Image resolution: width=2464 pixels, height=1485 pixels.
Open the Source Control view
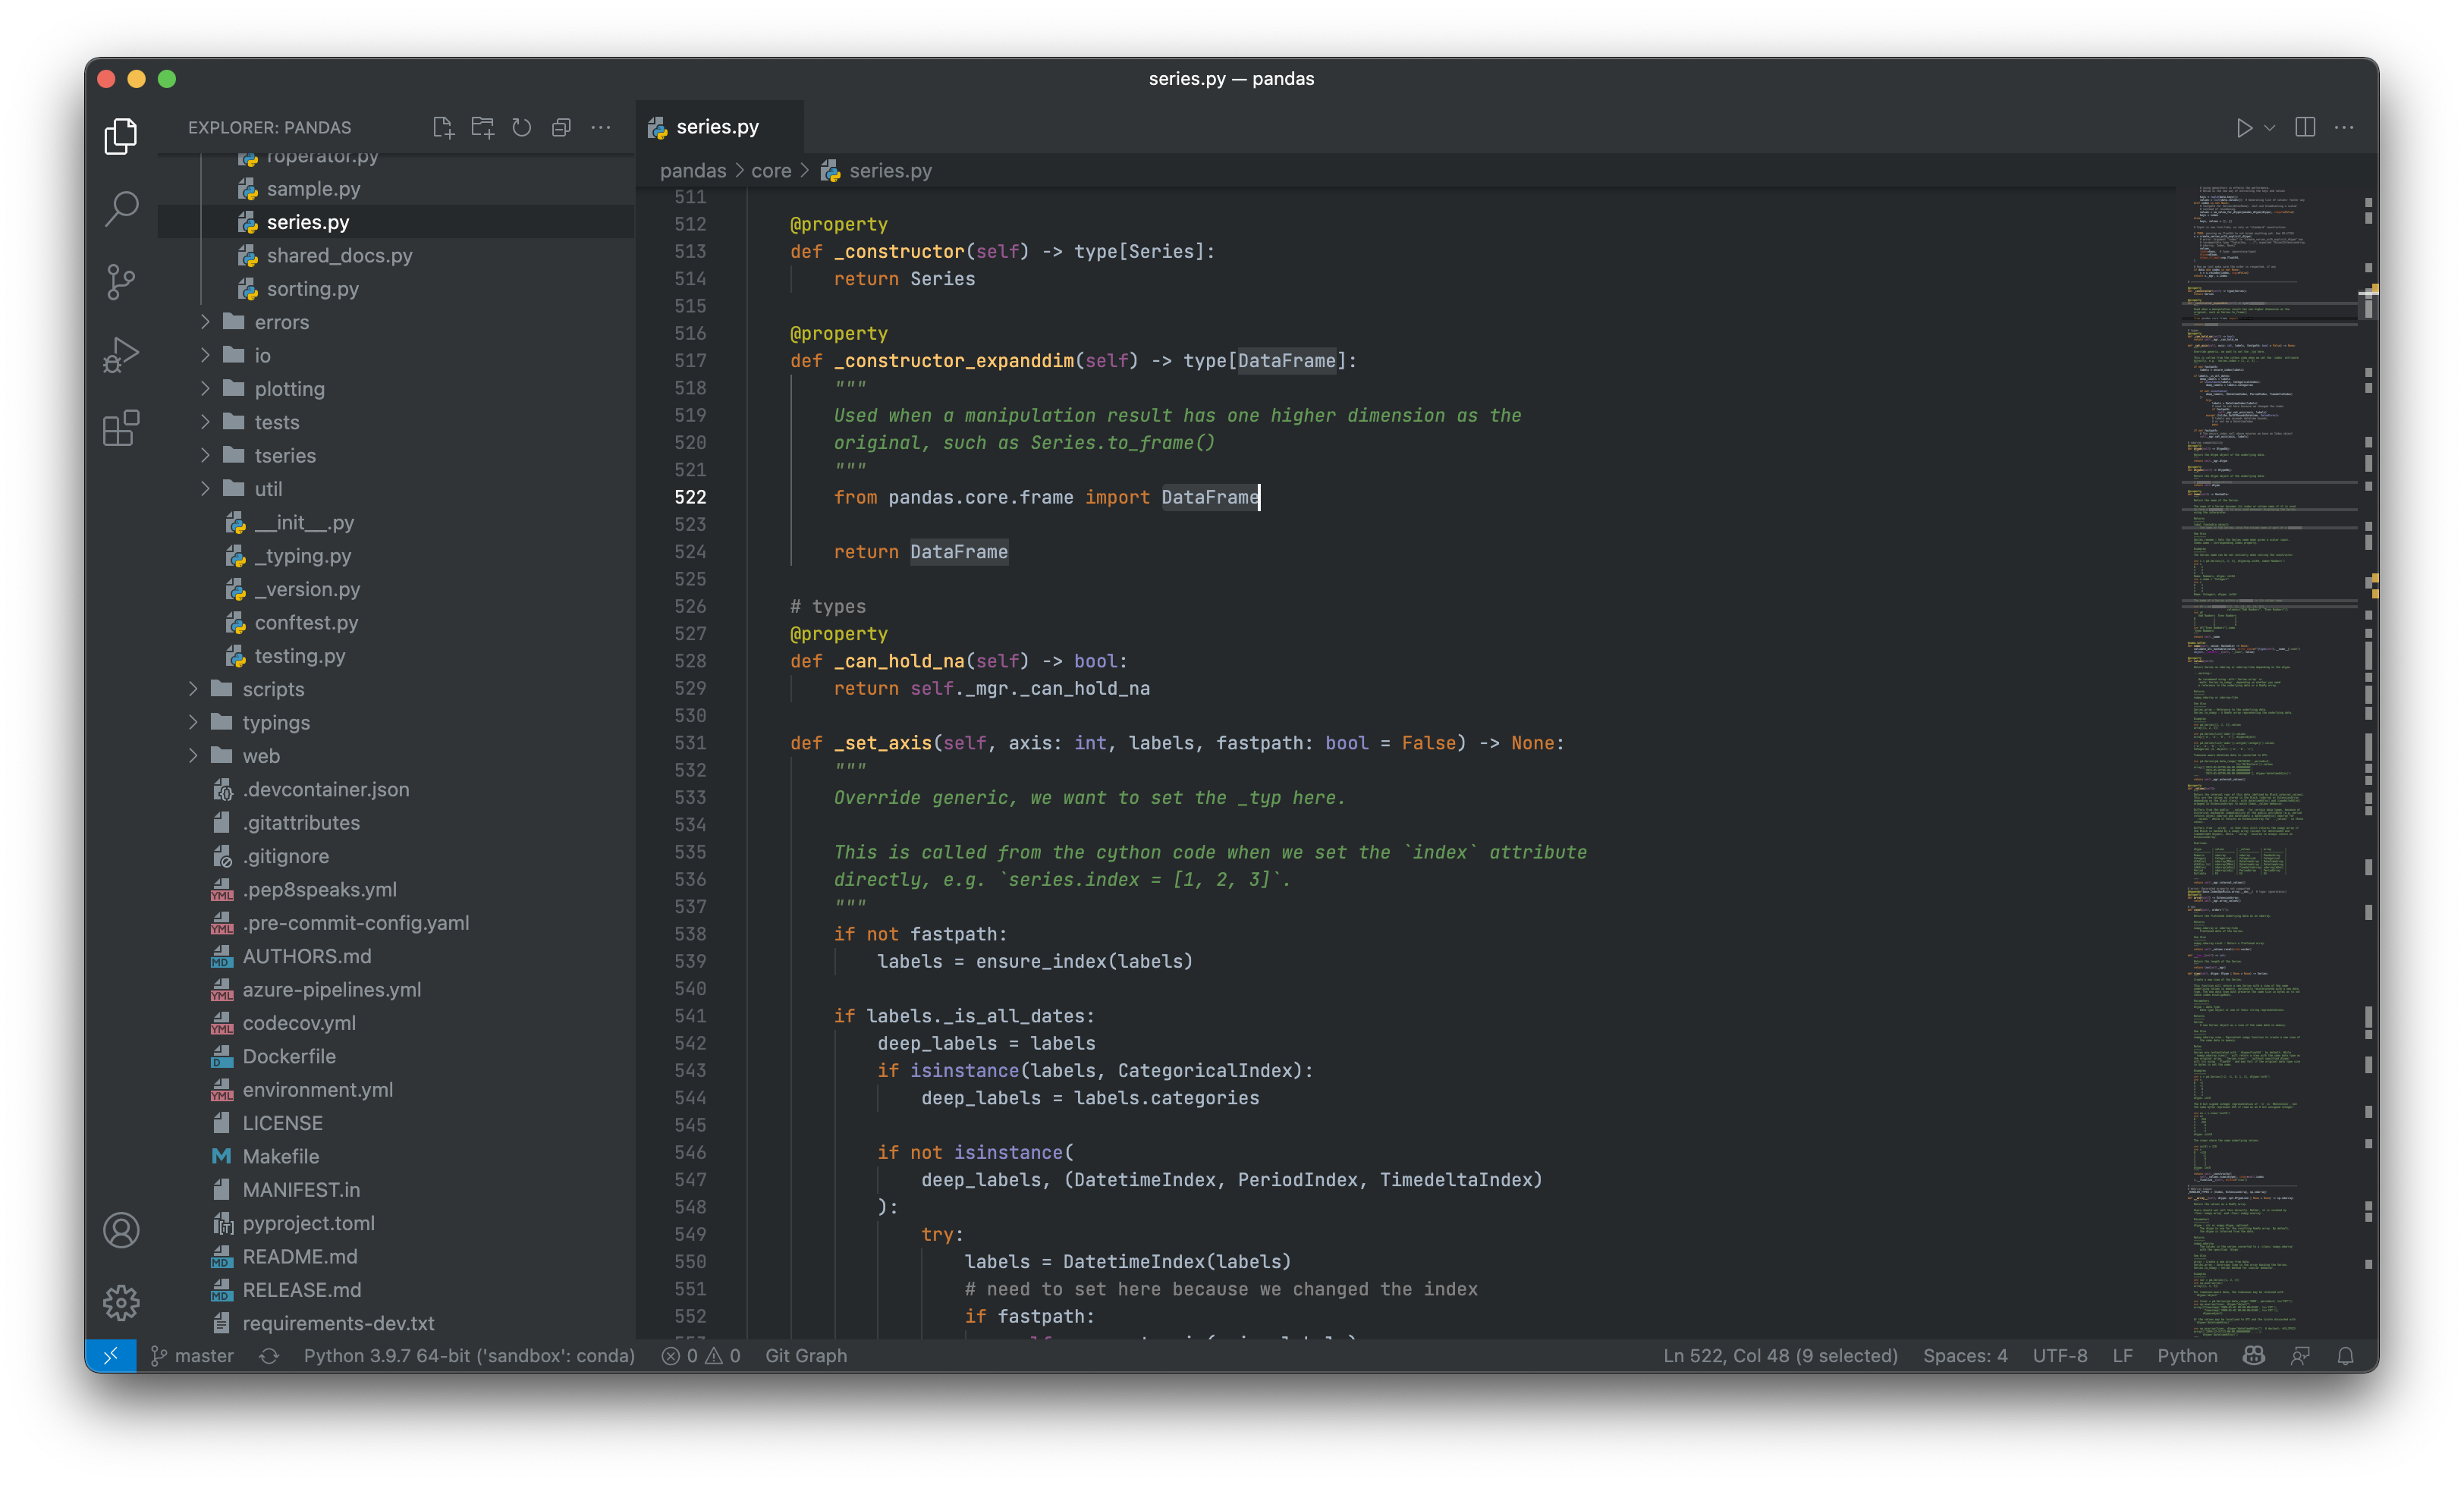point(121,282)
